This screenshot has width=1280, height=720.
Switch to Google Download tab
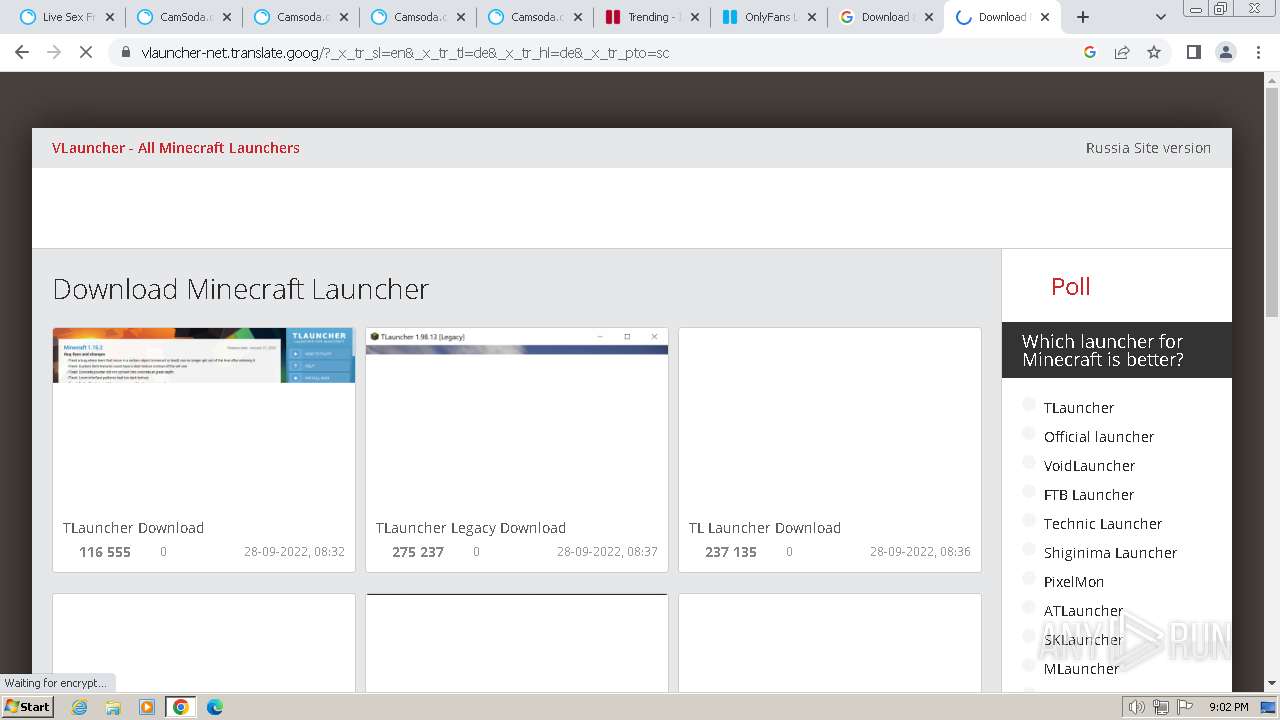click(x=886, y=17)
